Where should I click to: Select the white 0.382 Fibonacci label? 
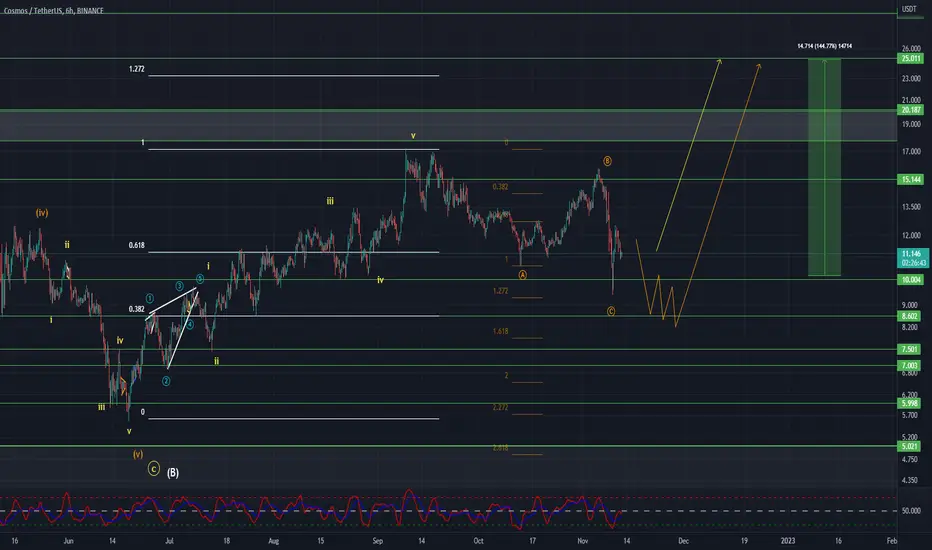click(x=137, y=309)
